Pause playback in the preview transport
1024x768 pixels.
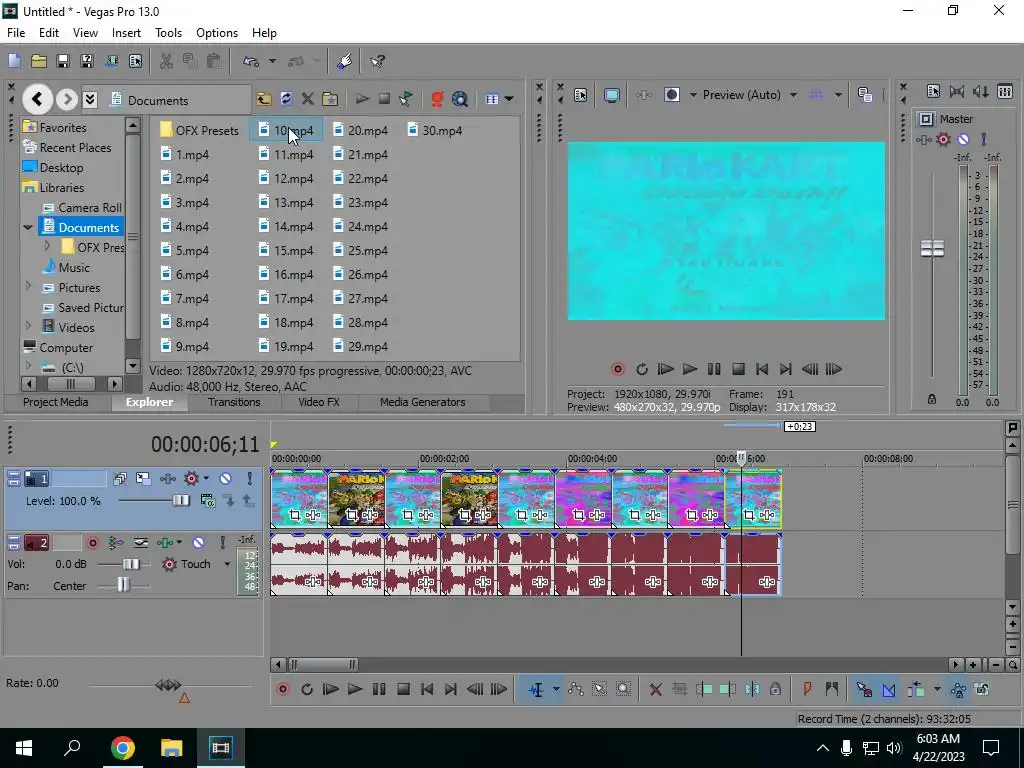coord(714,369)
